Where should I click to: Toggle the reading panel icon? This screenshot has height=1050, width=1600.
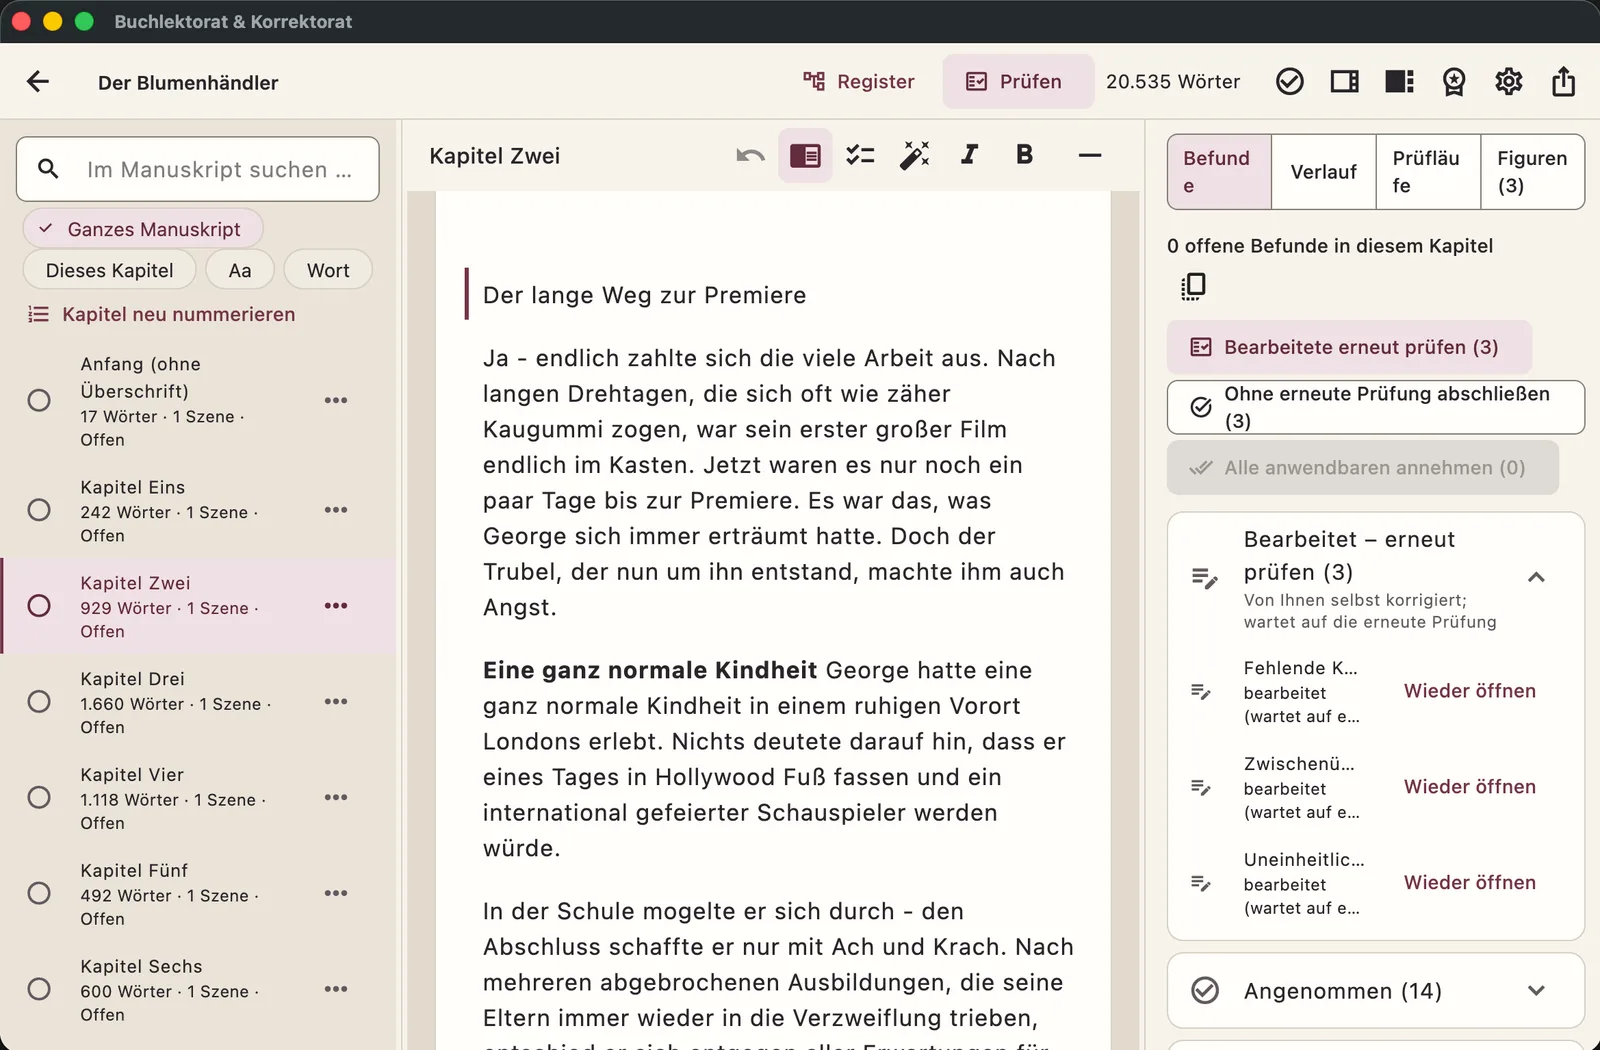pos(805,156)
